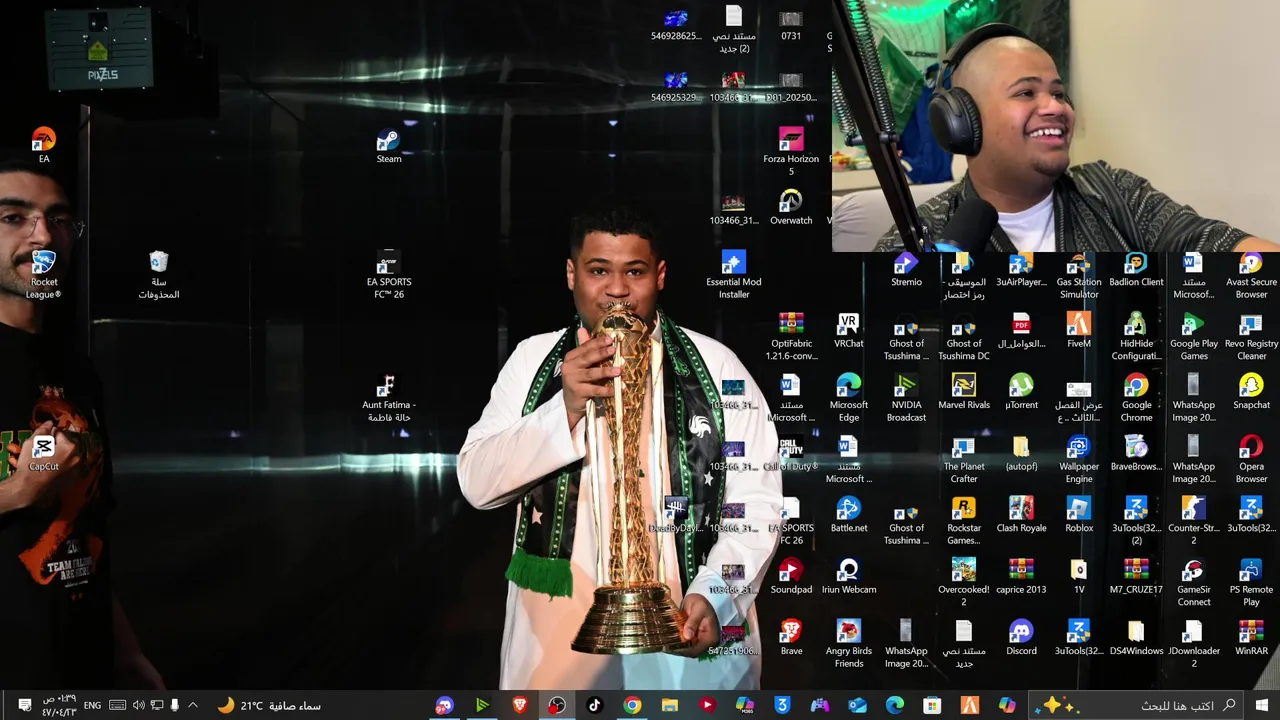This screenshot has width=1280, height=720.
Task: Open the Iriun Webcam shortcut
Action: (x=849, y=576)
